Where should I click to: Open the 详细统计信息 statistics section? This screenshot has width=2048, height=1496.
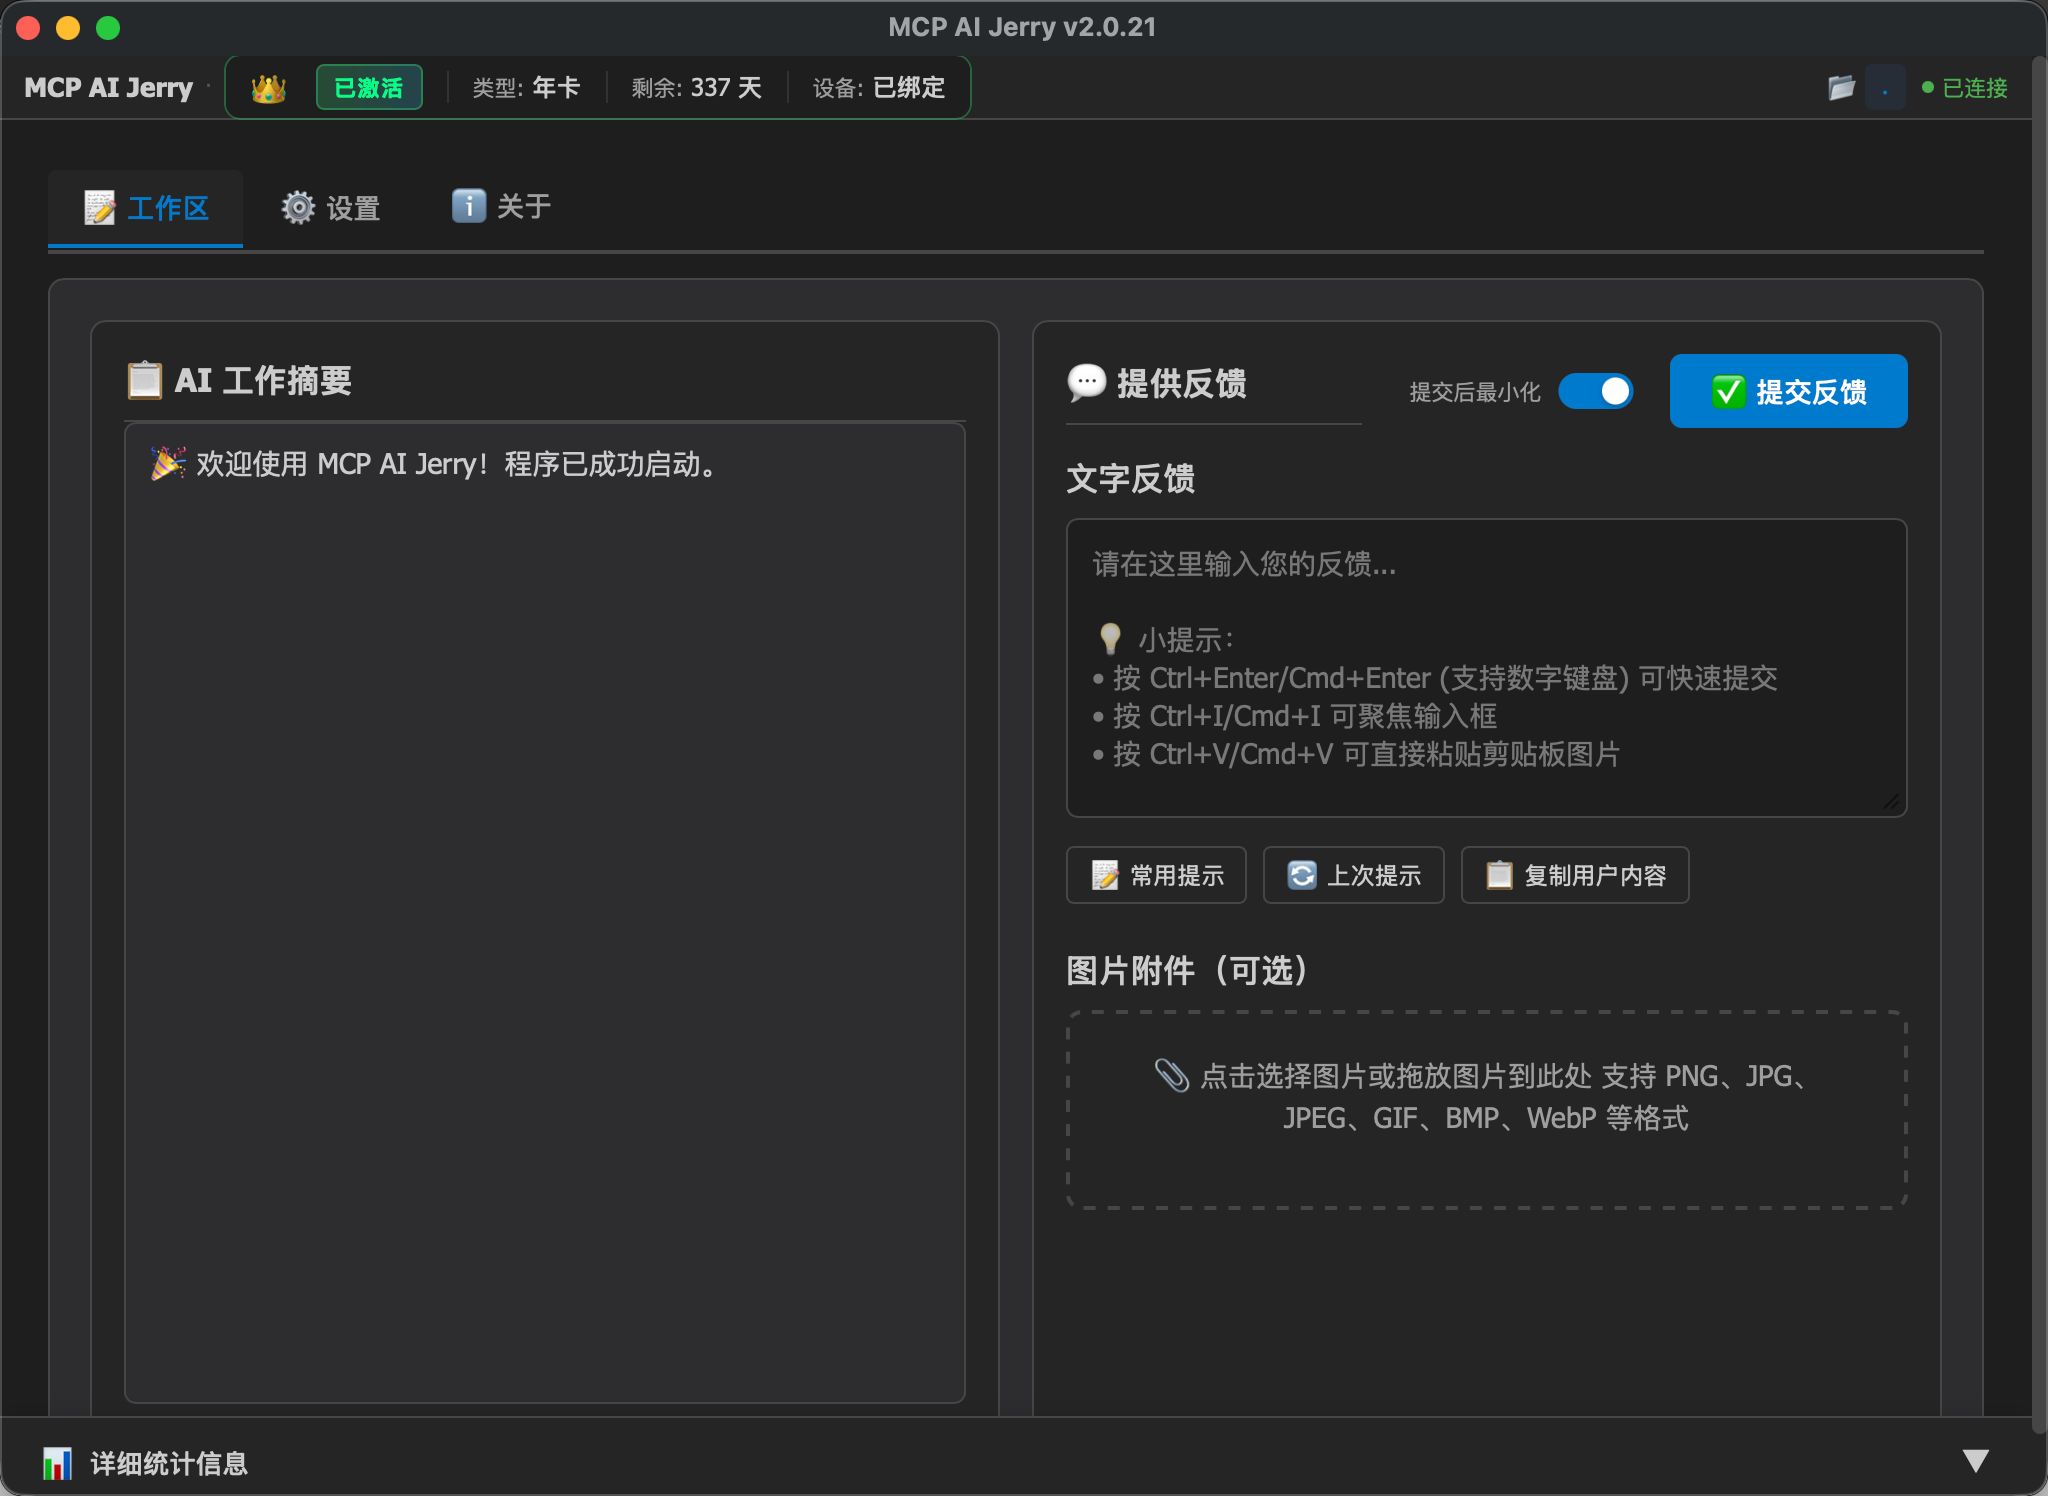169,1464
